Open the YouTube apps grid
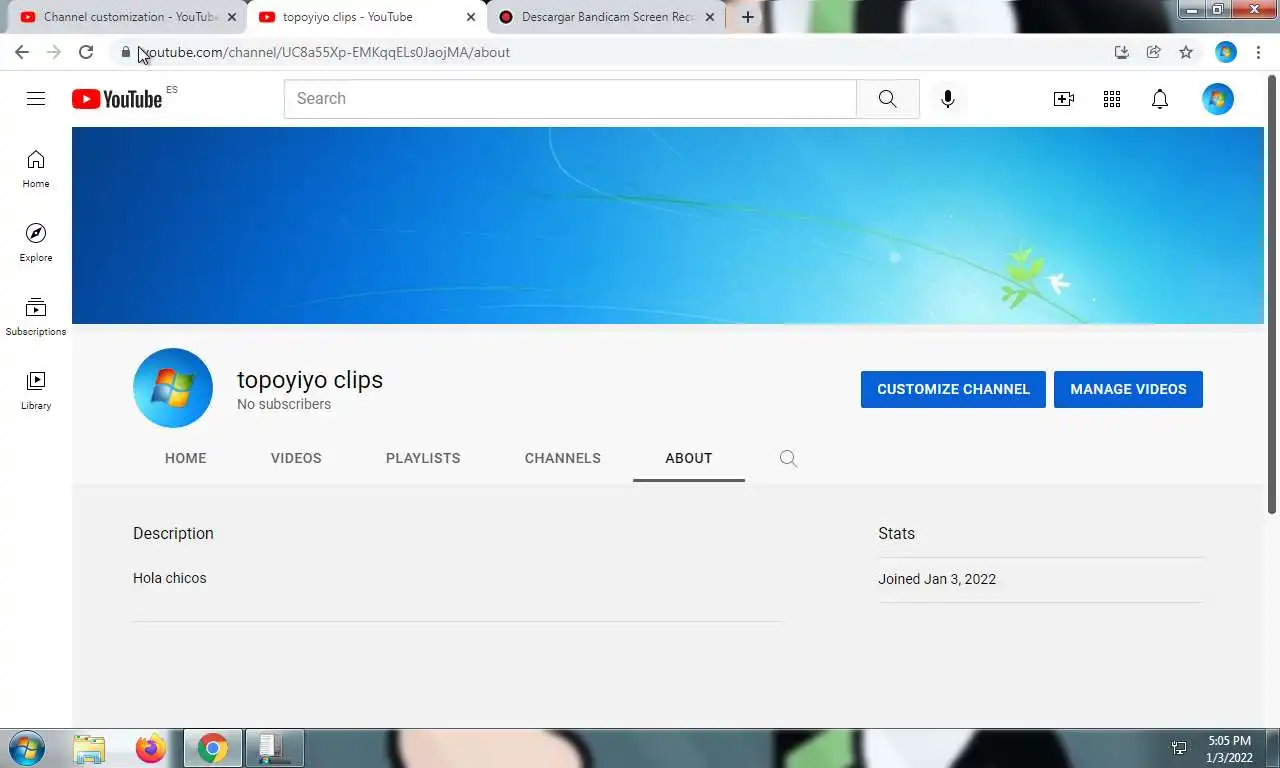 (1112, 99)
